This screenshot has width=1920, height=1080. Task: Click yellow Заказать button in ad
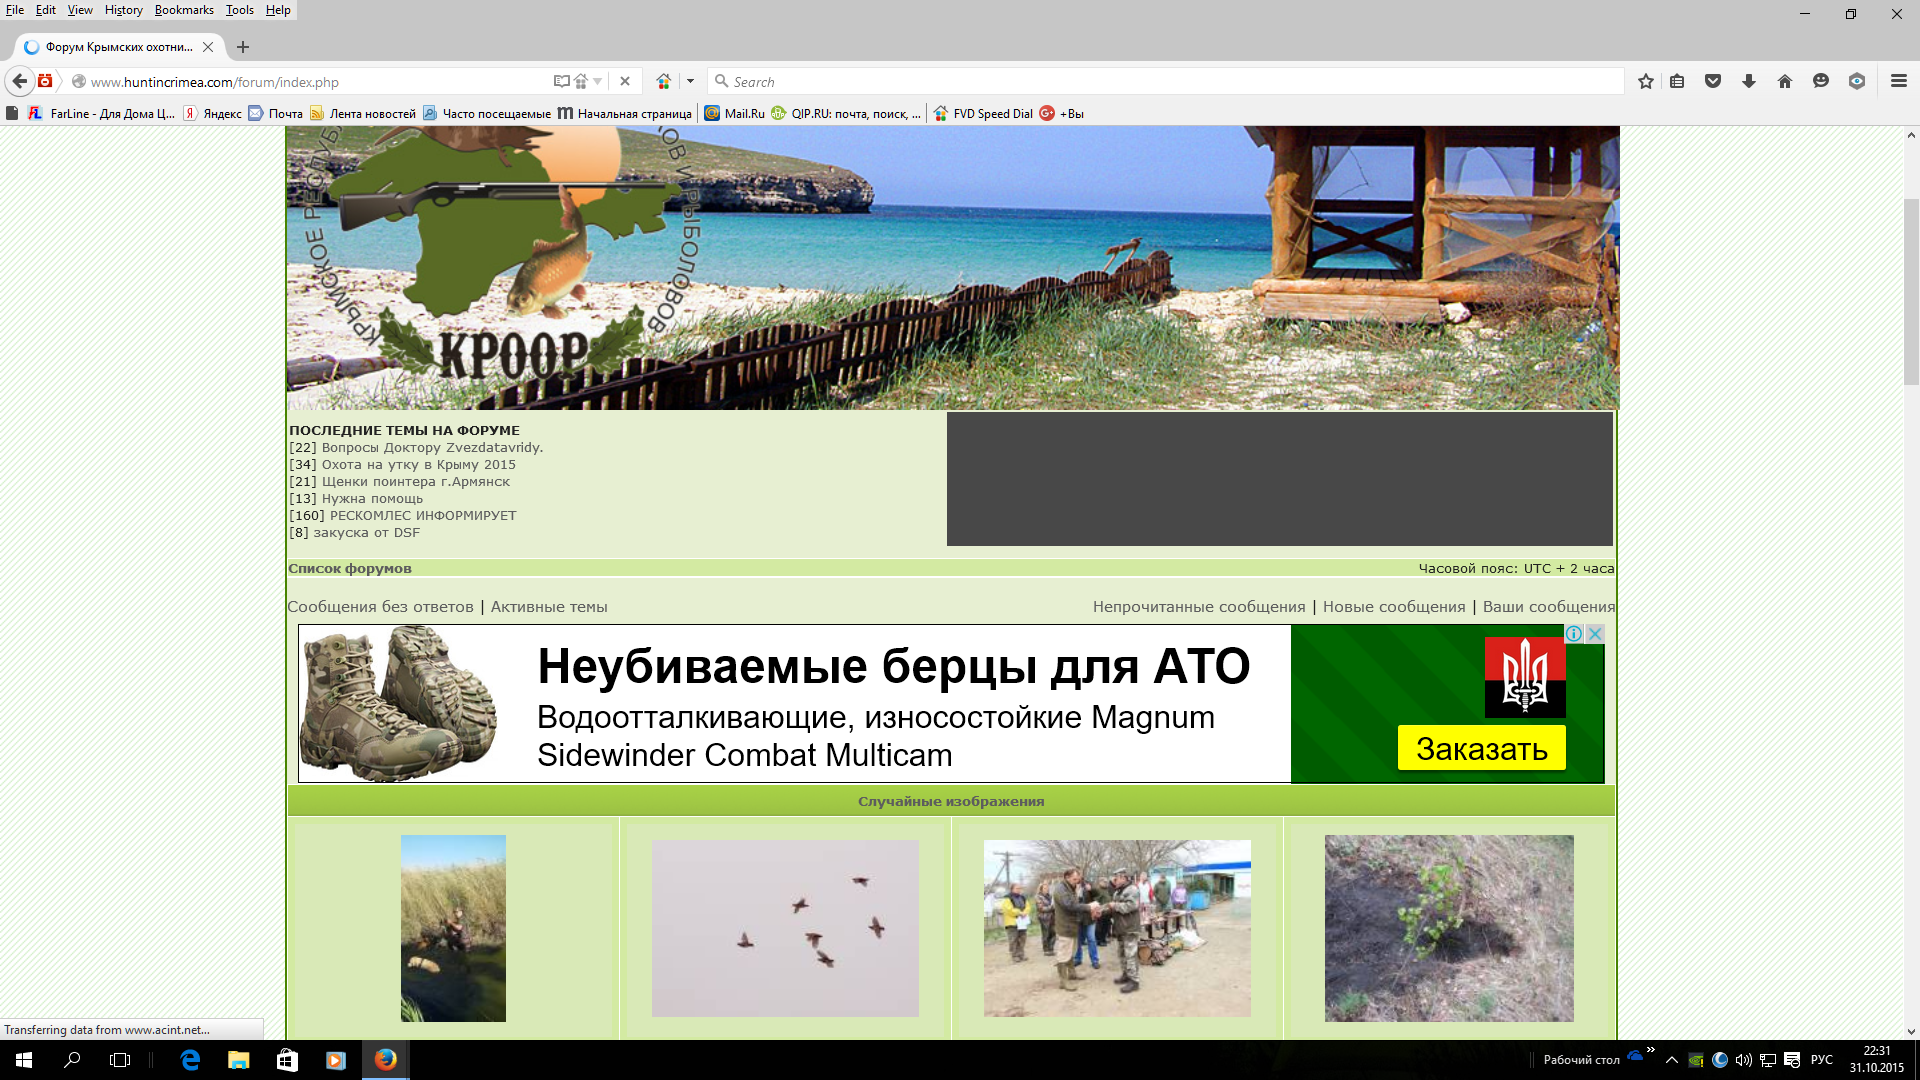(x=1481, y=748)
